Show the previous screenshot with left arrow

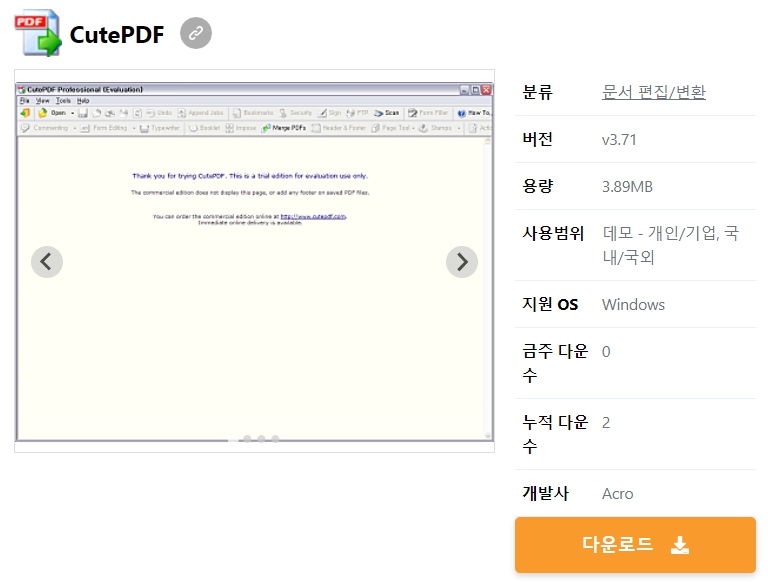click(47, 262)
